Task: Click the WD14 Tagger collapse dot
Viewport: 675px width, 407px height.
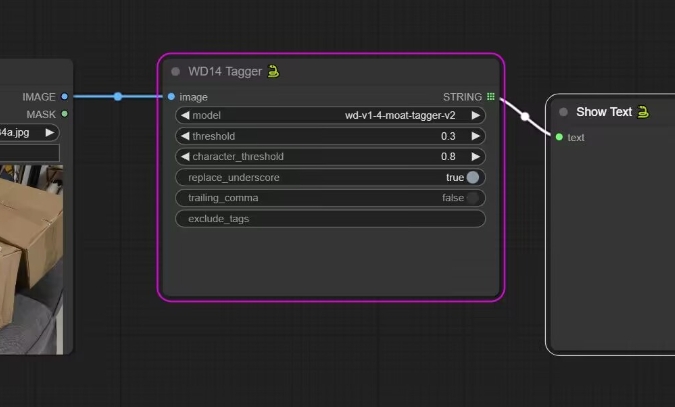Action: coord(176,72)
